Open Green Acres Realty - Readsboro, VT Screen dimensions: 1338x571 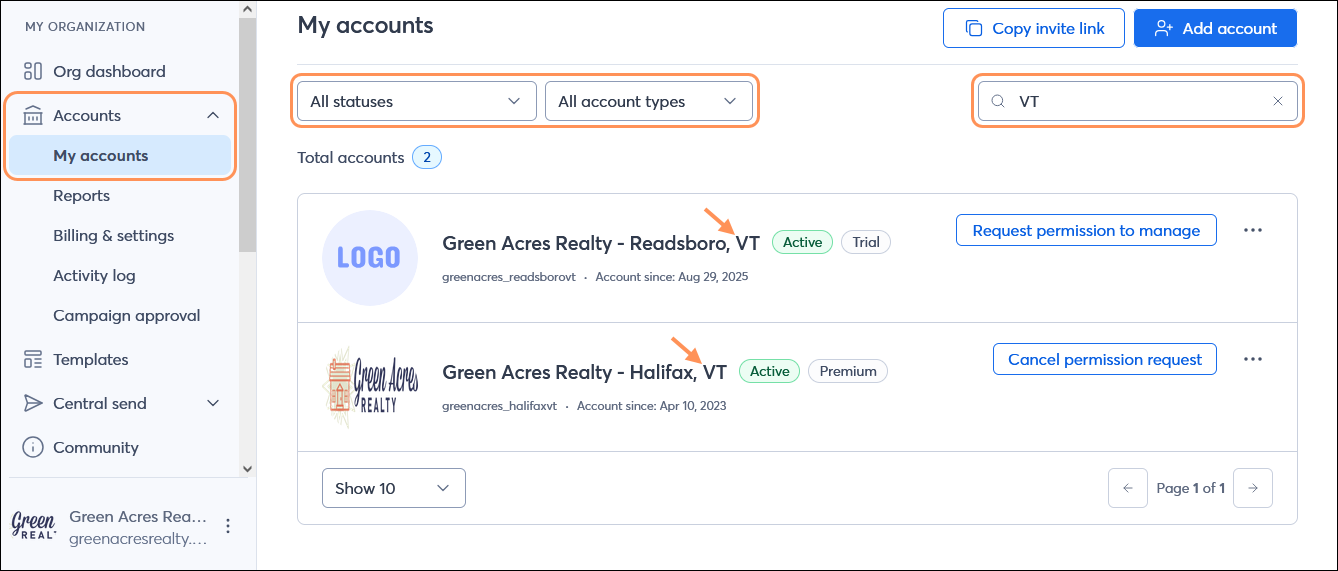pyautogui.click(x=601, y=242)
